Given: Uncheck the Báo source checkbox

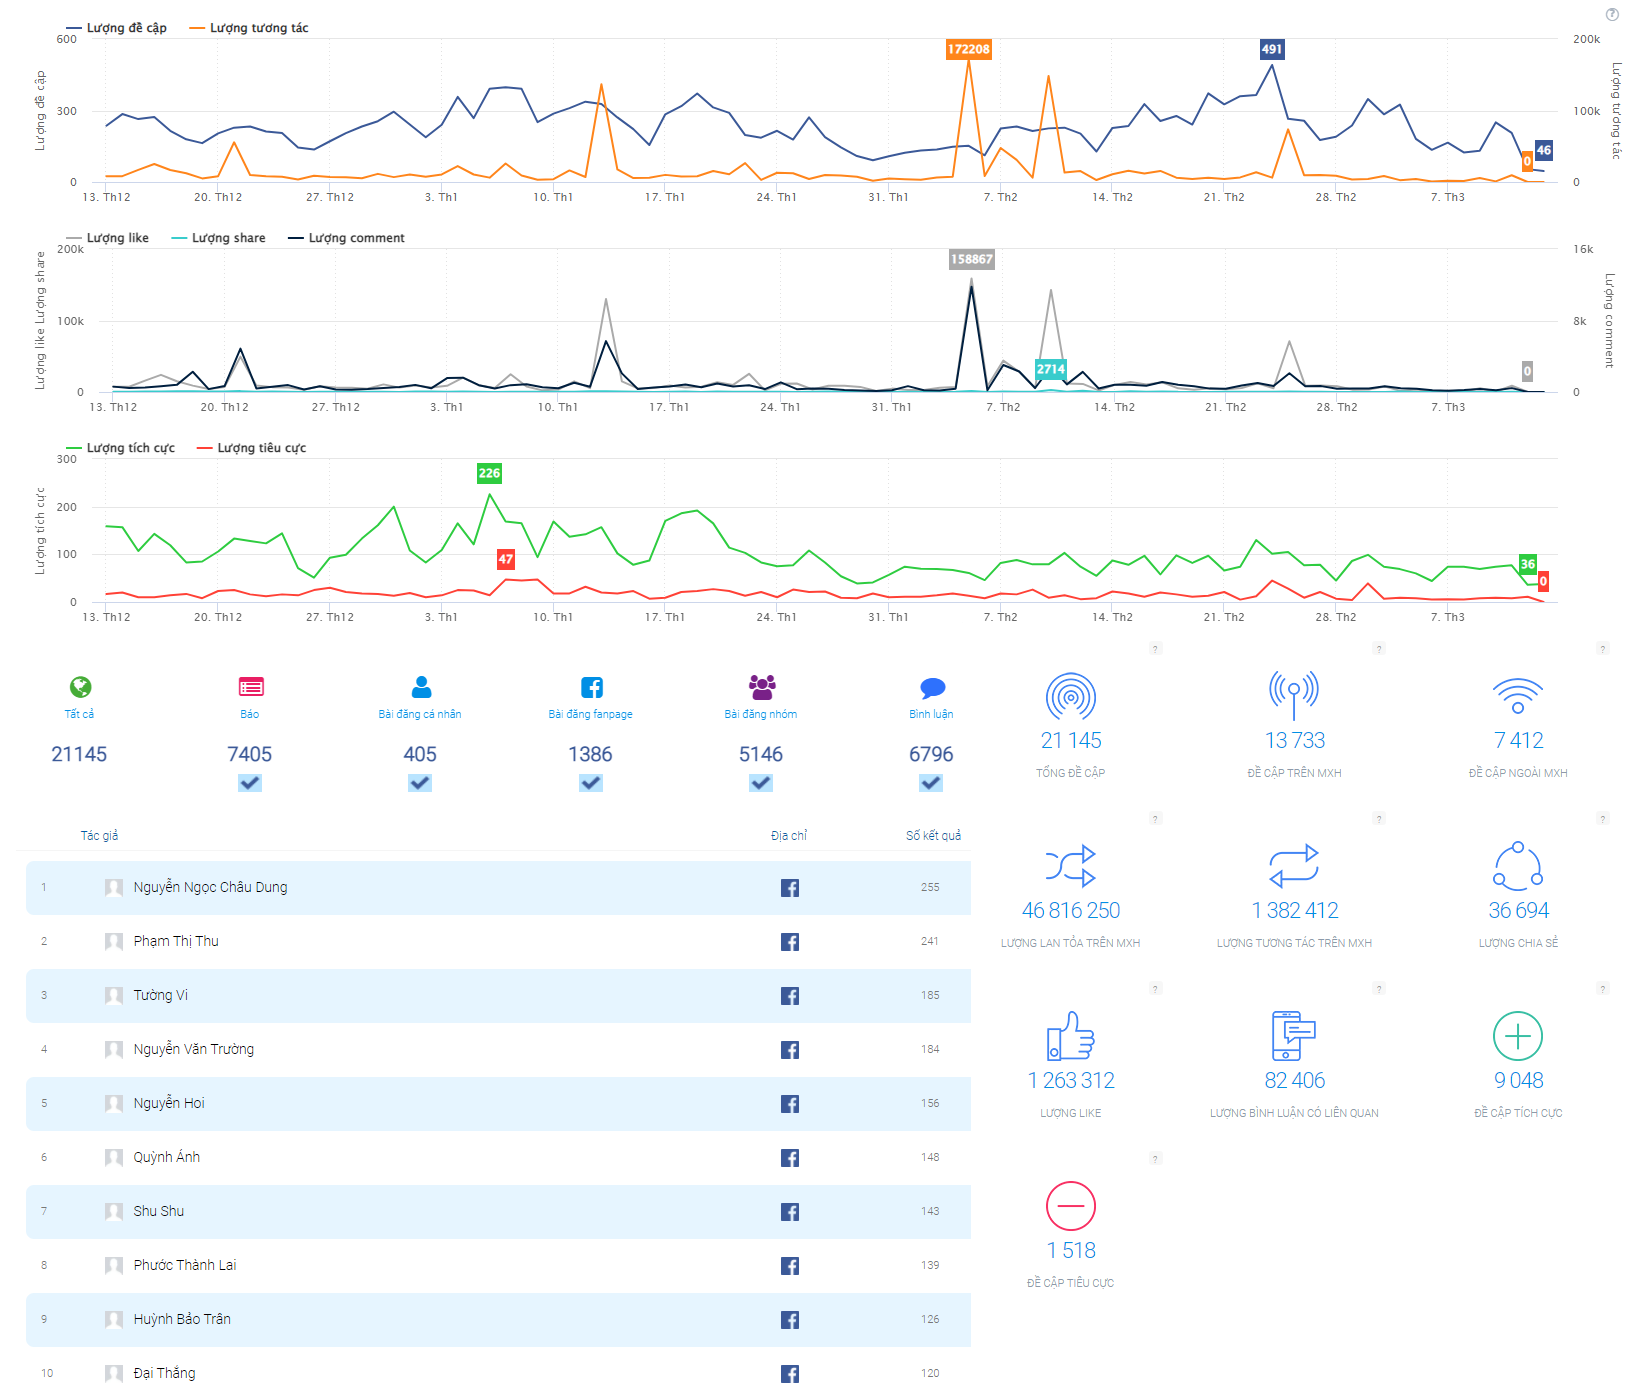Looking at the screenshot, I should tap(250, 783).
